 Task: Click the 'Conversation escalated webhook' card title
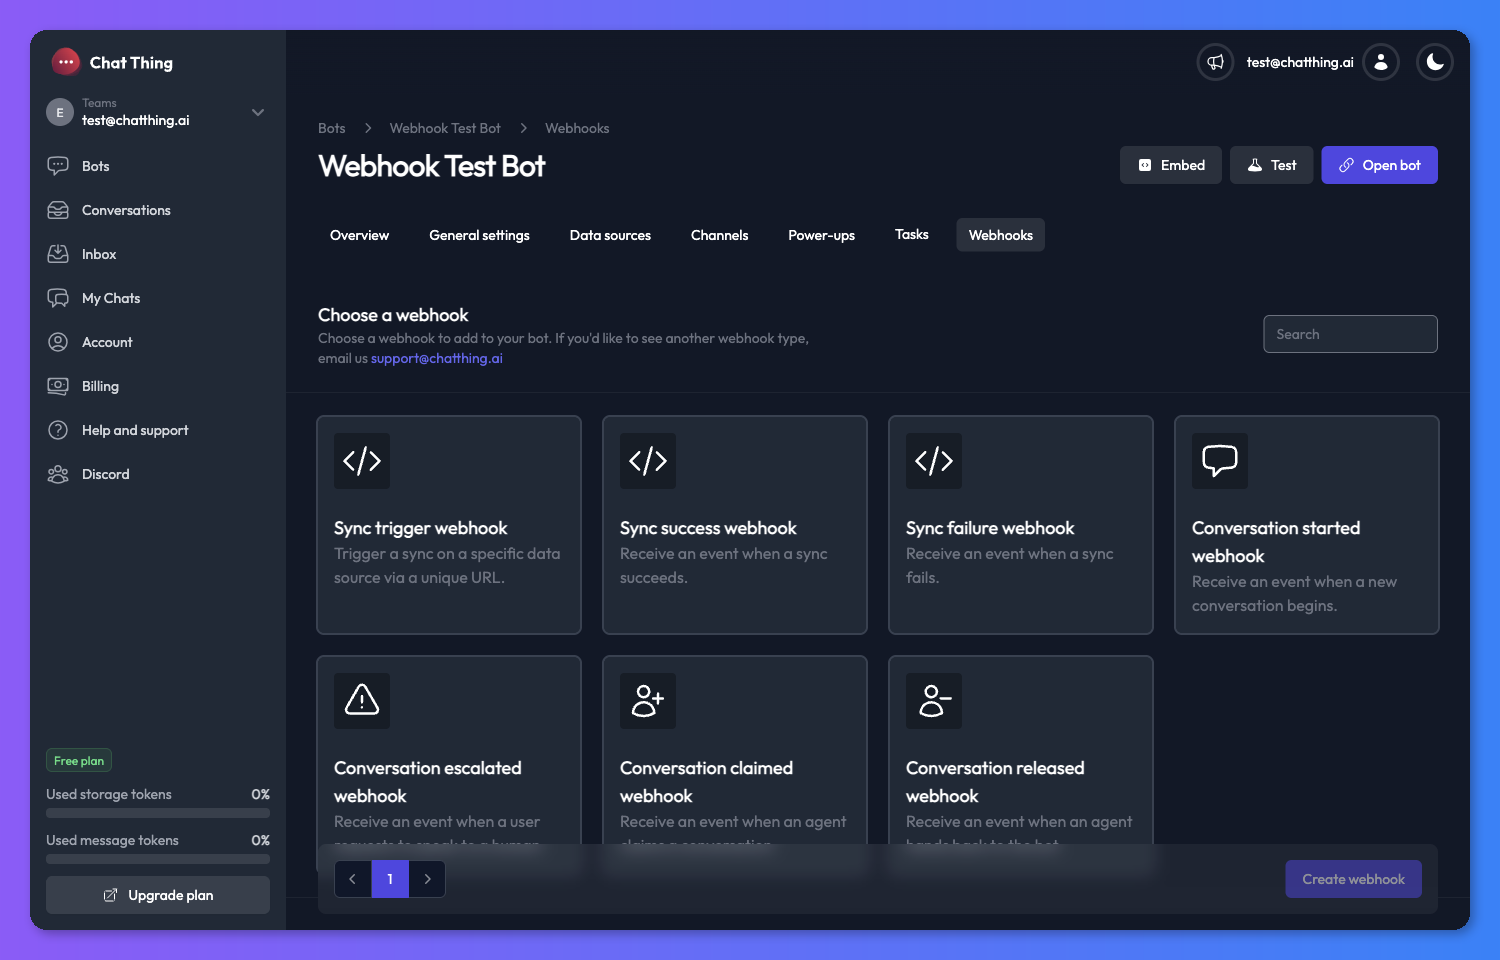click(428, 782)
